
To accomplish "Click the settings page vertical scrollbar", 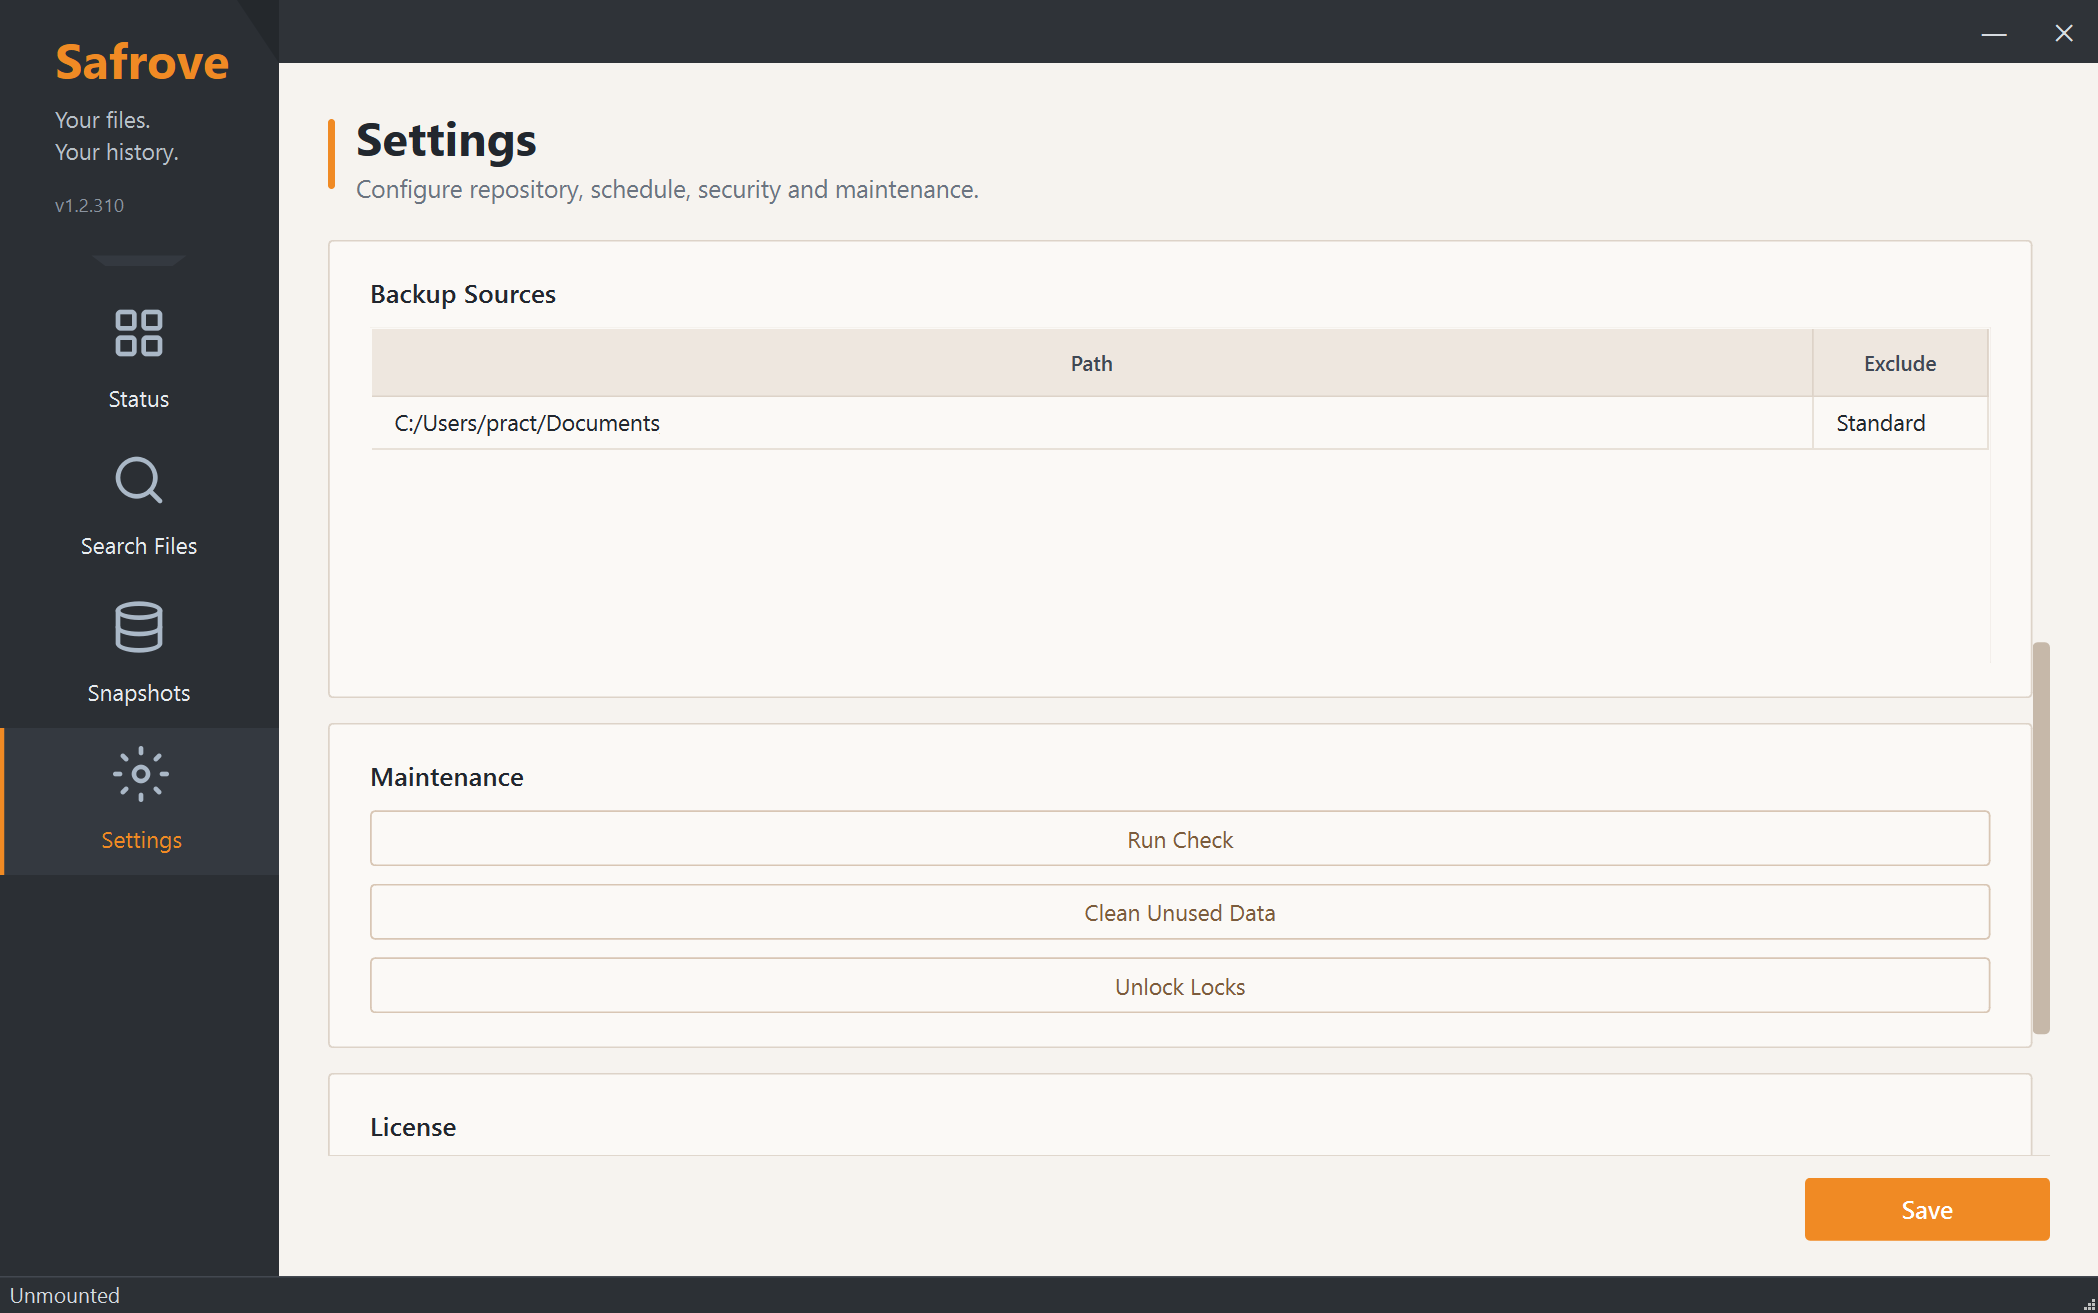I will [x=2041, y=838].
